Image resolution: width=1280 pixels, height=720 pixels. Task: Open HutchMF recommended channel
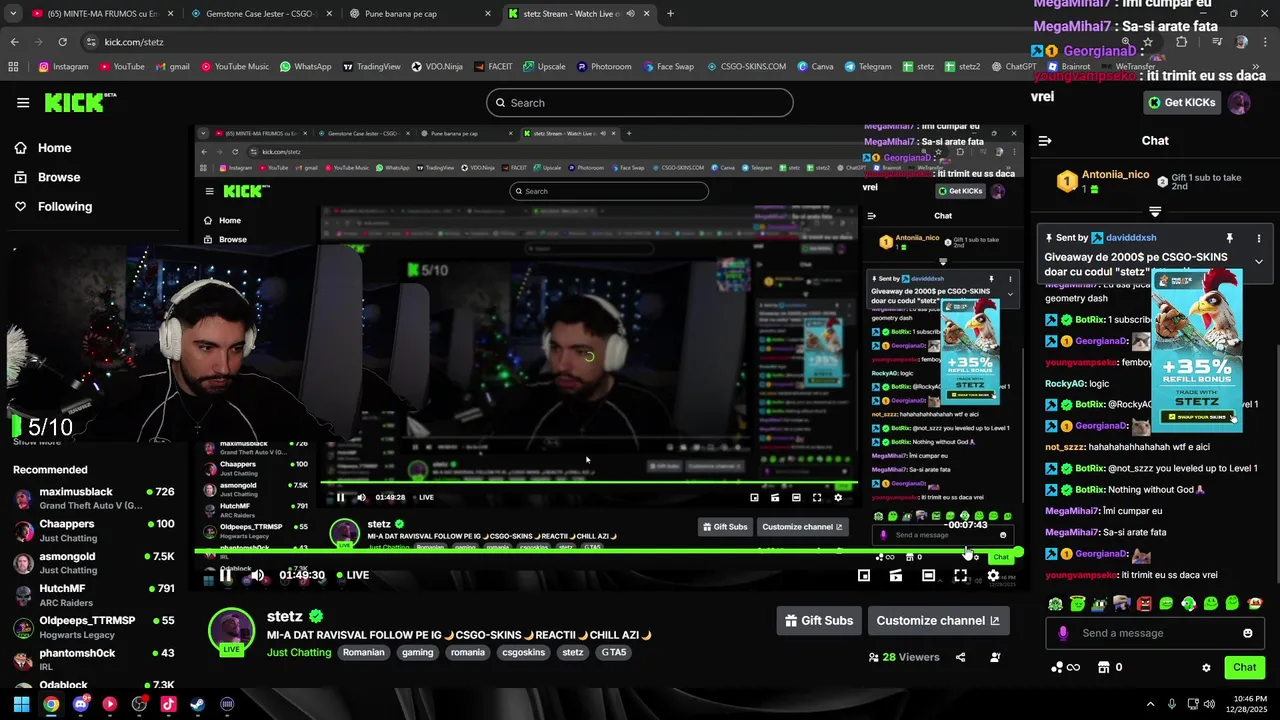point(95,595)
